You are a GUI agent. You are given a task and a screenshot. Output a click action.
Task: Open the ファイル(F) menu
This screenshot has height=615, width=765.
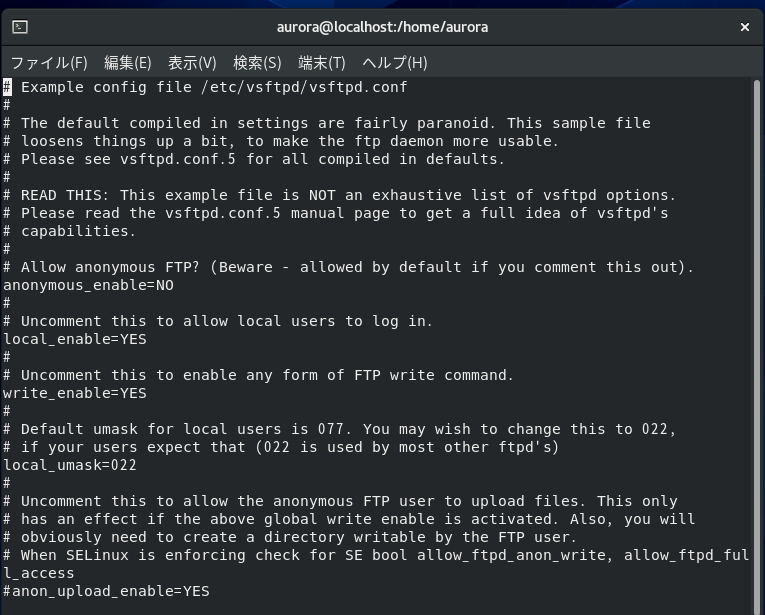(49, 63)
